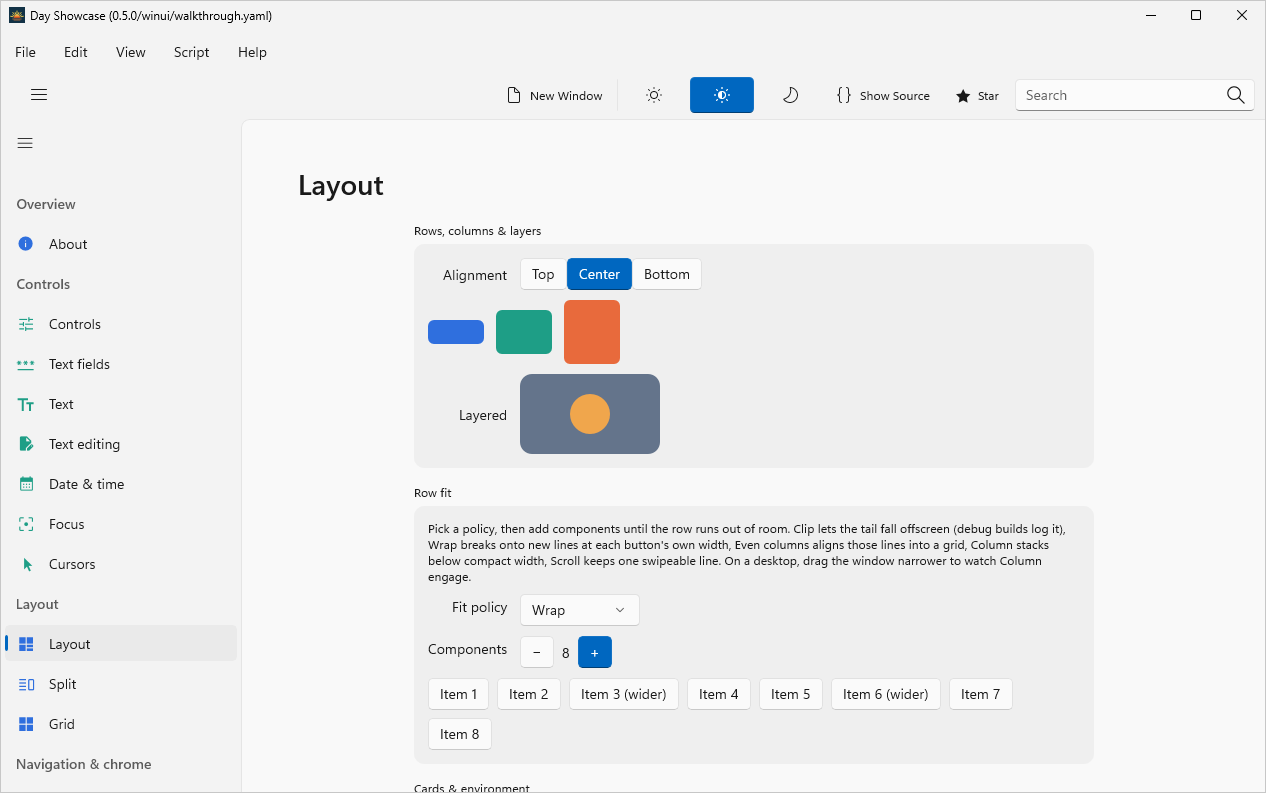Open the Fit policy Wrap dropdown
Viewport: 1266px width, 793px height.
click(x=579, y=610)
